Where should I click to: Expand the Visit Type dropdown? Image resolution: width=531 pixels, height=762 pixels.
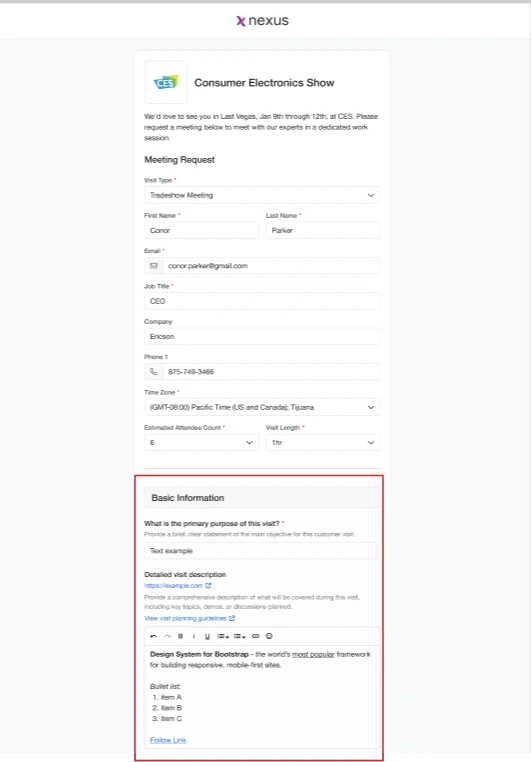[262, 195]
